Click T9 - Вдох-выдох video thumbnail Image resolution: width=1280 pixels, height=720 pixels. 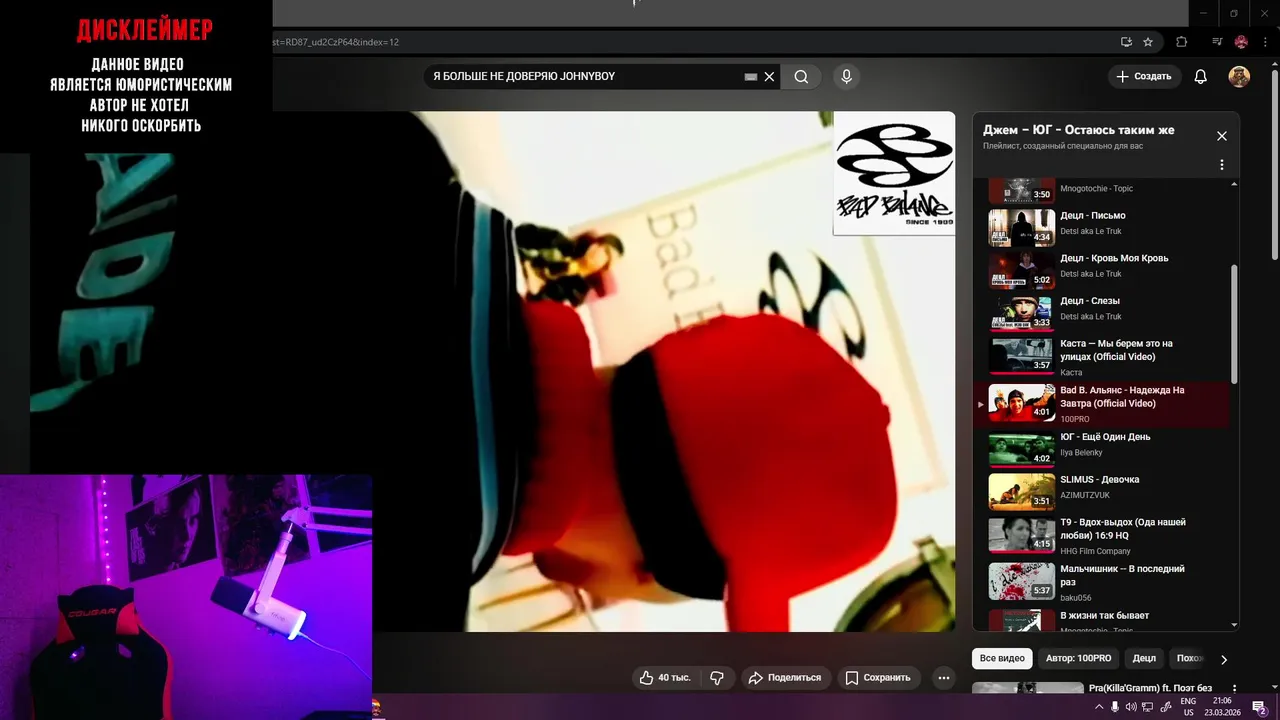tap(1022, 535)
